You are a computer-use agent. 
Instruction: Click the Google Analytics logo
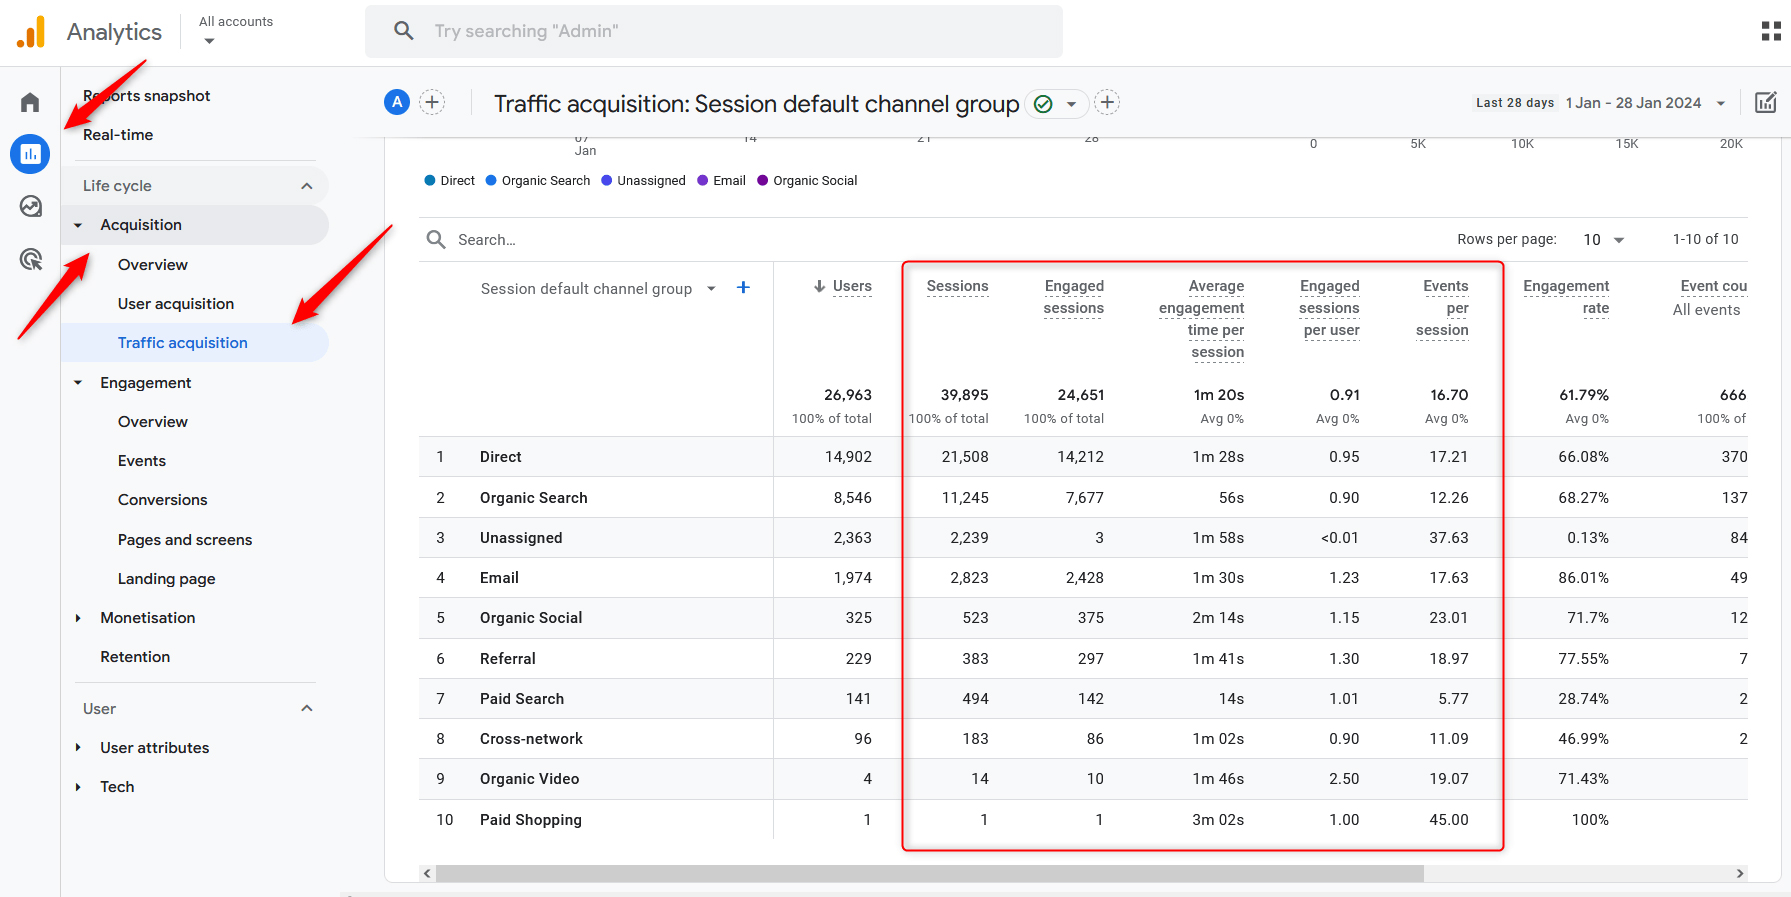coord(31,32)
